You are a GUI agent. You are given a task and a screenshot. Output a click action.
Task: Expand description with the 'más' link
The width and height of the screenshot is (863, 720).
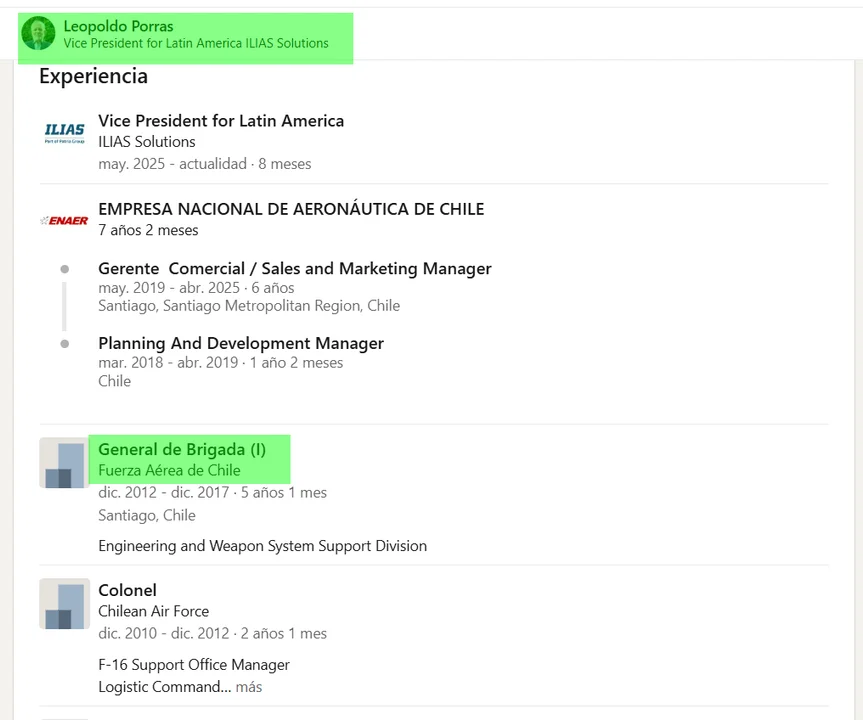pyautogui.click(x=249, y=687)
